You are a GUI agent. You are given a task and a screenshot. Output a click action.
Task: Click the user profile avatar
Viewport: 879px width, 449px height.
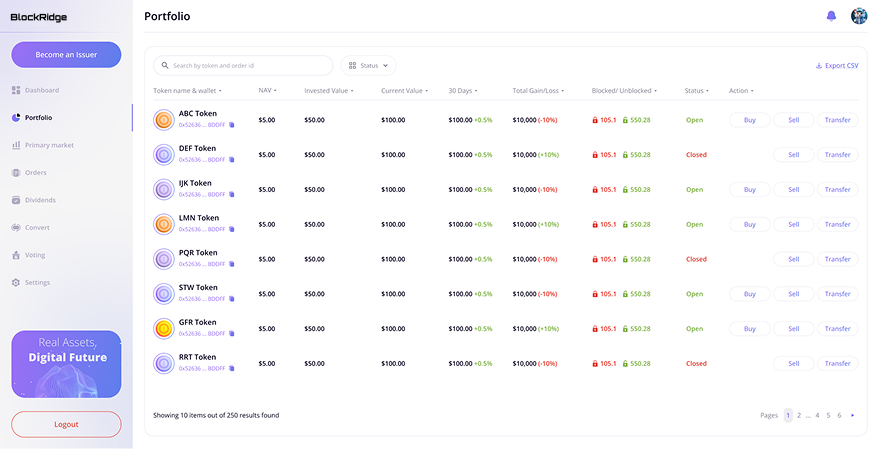859,16
